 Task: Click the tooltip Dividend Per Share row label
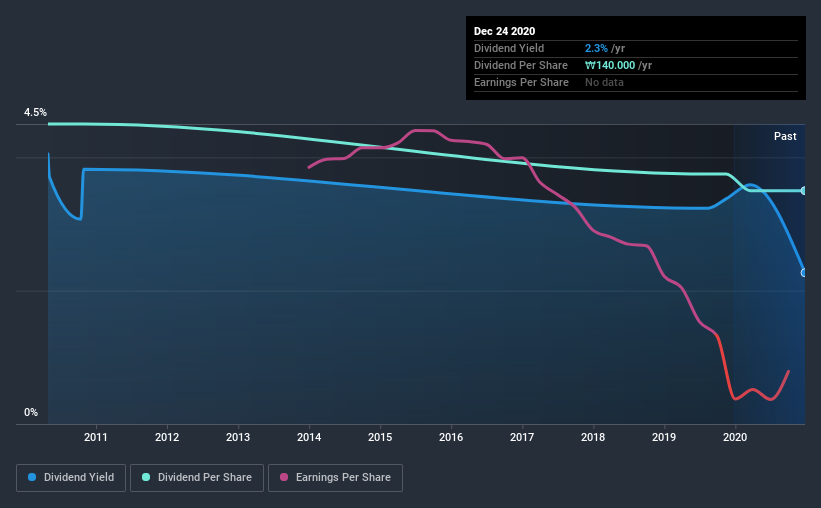(x=520, y=65)
